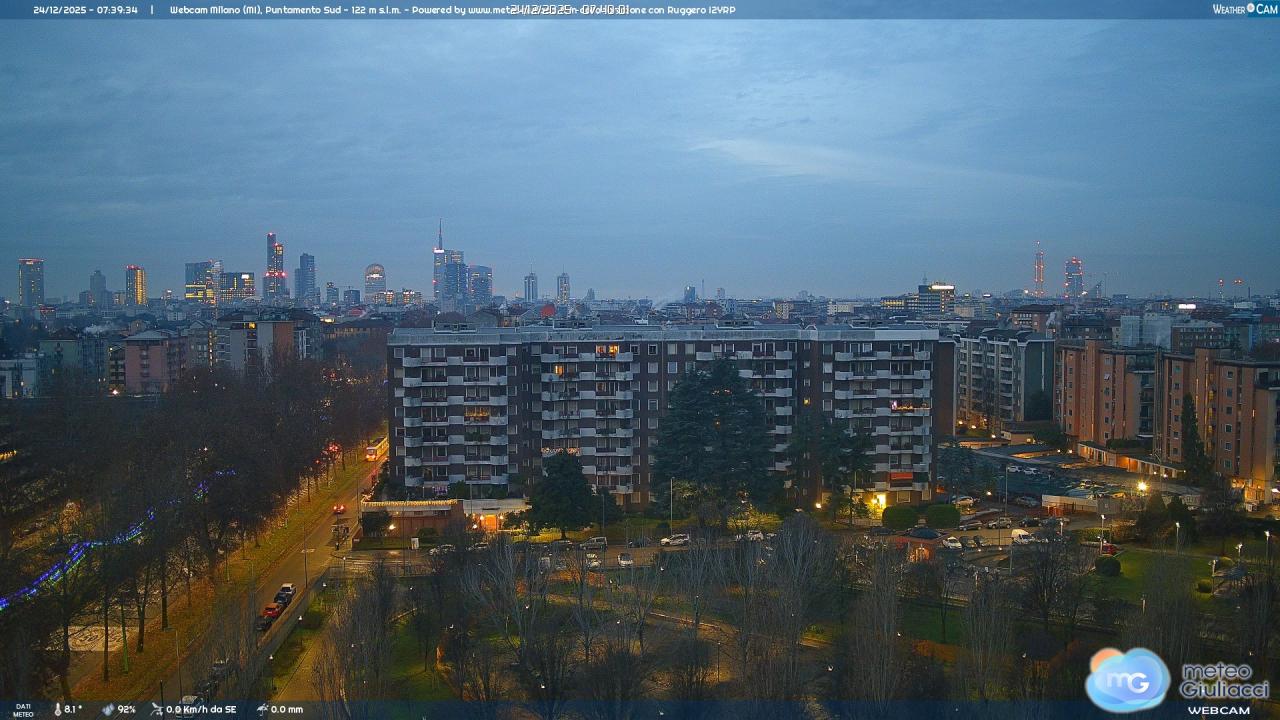Click the WeatherCAM logo in top bar
Viewport: 1280px width, 720px height.
[x=1244, y=9]
